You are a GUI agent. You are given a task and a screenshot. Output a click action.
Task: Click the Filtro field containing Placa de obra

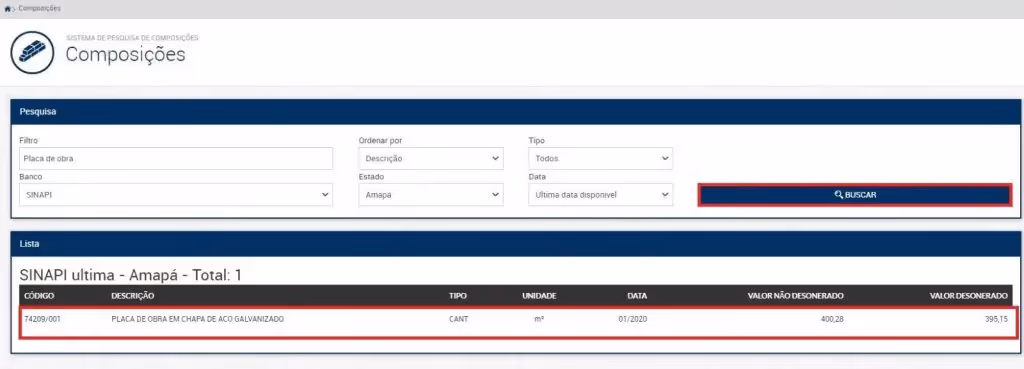[176, 159]
